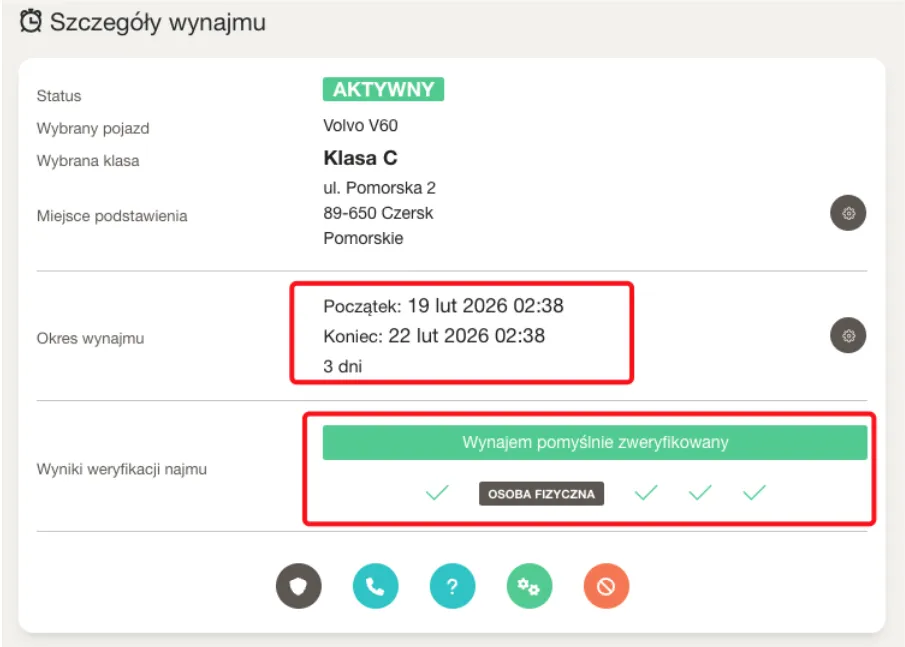Click the 'ul. Pomorska 2' address line
905x647 pixels.
(x=379, y=188)
